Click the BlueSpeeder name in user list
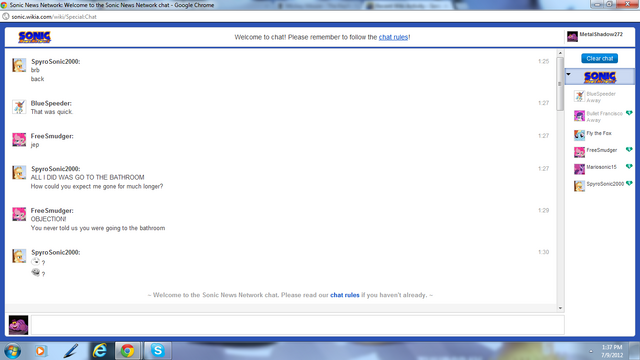Viewport: 640px width, 360px height. pyautogui.click(x=601, y=94)
